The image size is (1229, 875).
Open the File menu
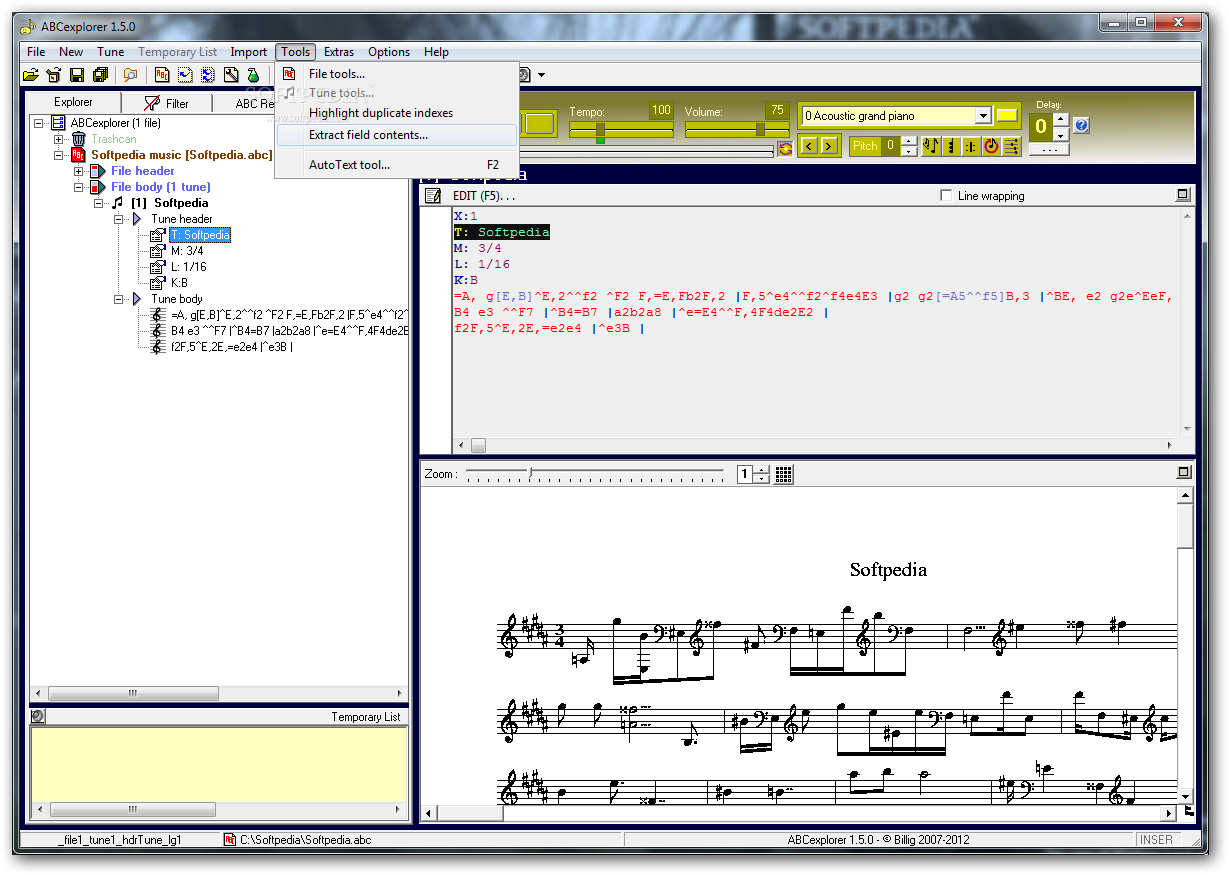tap(36, 52)
